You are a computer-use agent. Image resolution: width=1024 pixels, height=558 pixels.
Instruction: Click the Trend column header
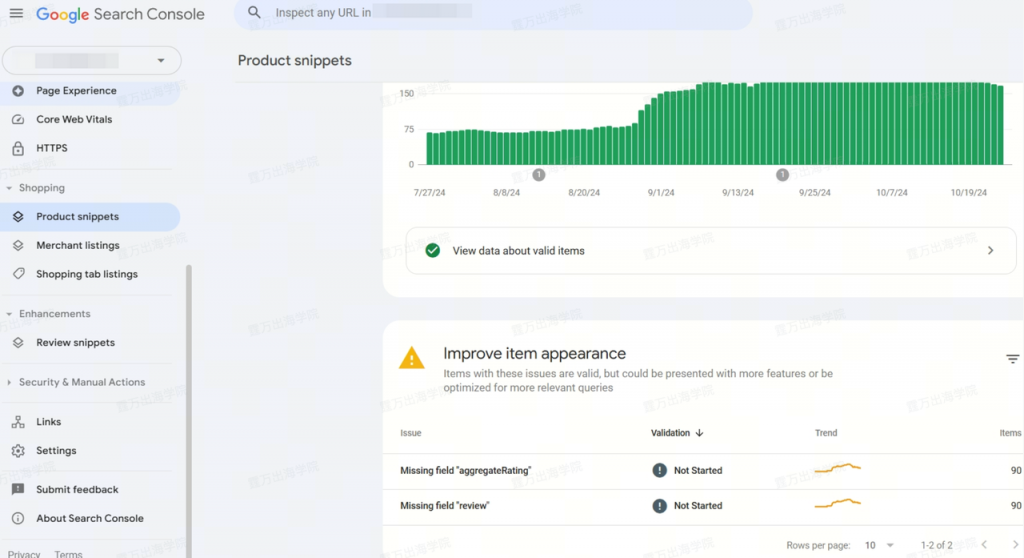(826, 433)
